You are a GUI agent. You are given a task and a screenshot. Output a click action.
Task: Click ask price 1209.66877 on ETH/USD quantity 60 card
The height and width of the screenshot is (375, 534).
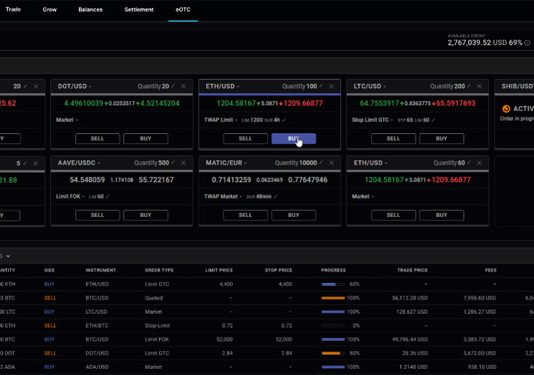(451, 180)
